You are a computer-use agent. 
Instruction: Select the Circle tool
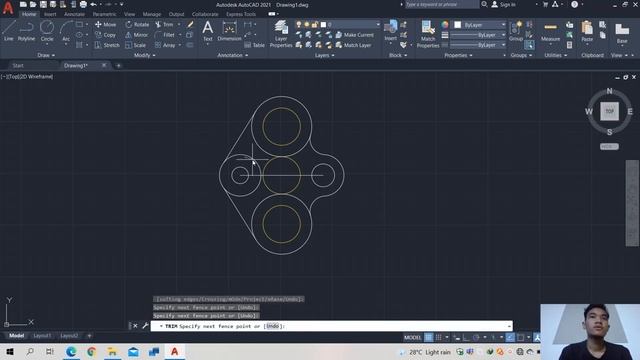pos(47,31)
